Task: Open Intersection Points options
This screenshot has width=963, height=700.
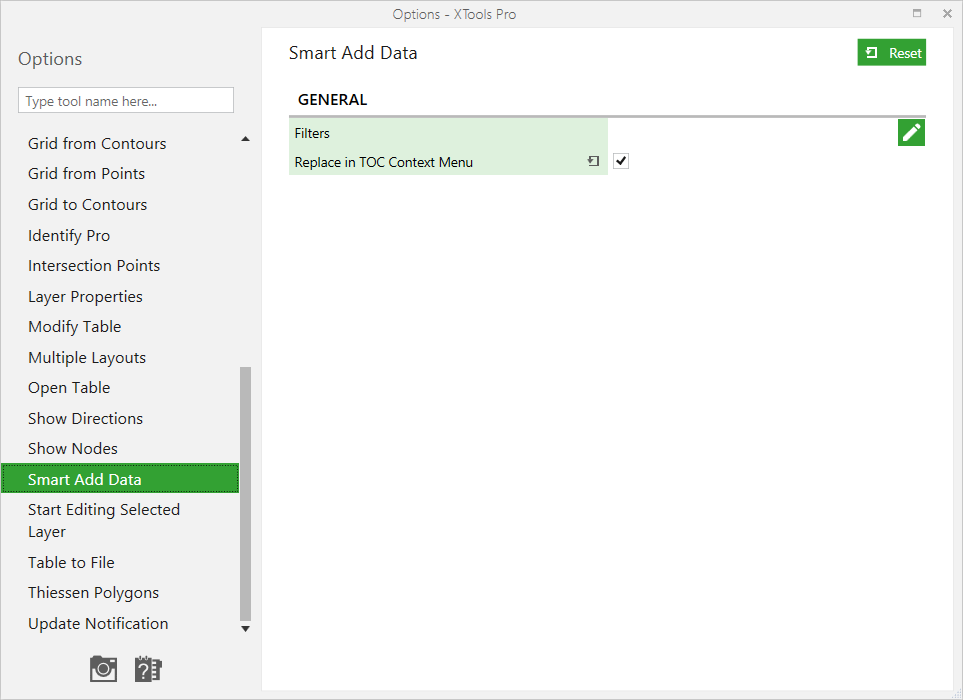Action: [94, 266]
